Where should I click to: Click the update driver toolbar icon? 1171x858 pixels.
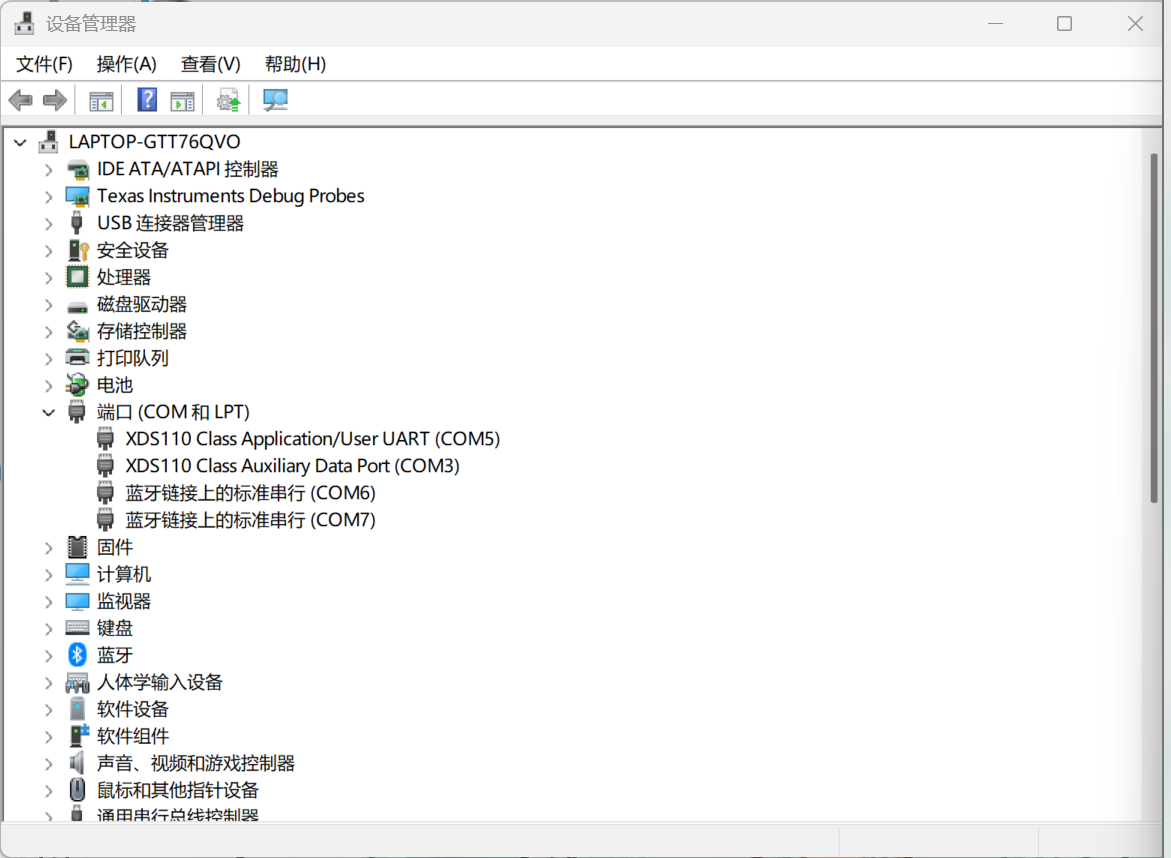pos(229,100)
